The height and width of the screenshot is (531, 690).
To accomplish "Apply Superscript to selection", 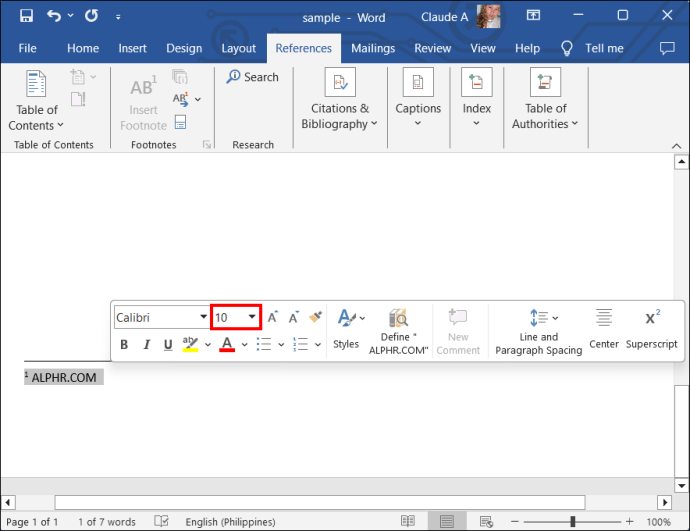I will click(x=652, y=329).
